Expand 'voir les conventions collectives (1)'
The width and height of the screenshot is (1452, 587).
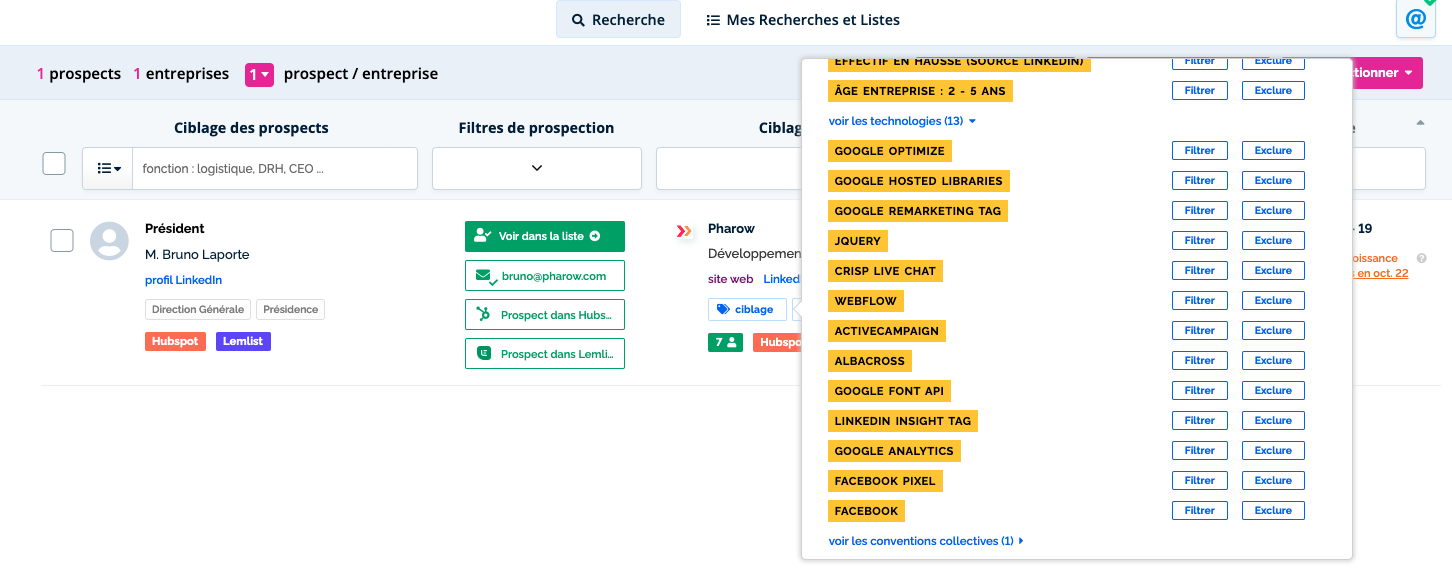[925, 541]
